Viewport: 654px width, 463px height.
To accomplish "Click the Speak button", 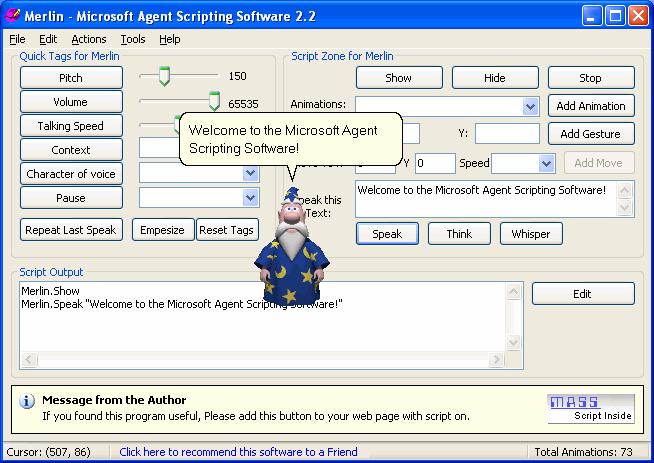I will [387, 234].
